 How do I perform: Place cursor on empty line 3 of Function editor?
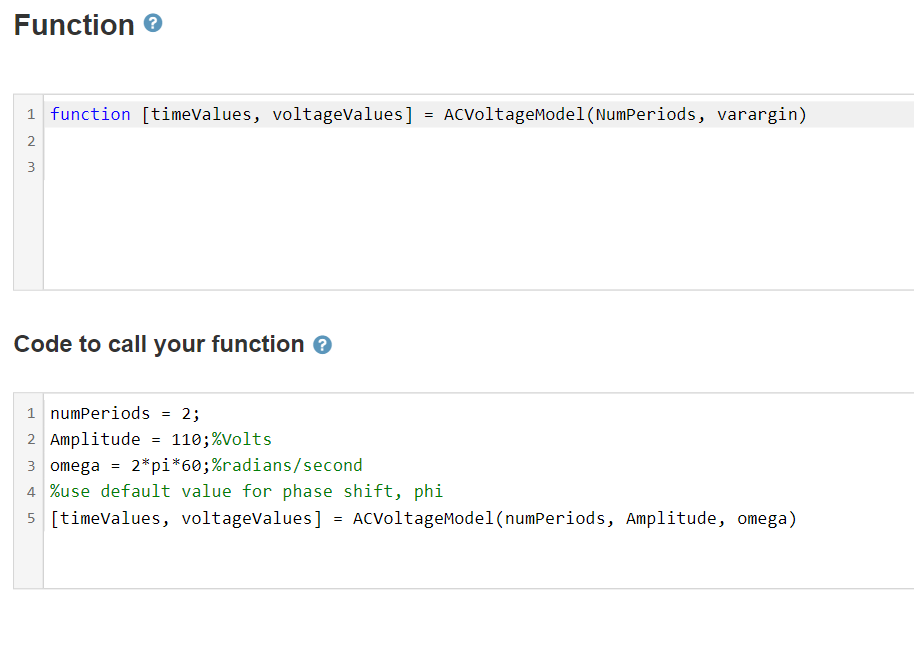[x=478, y=167]
